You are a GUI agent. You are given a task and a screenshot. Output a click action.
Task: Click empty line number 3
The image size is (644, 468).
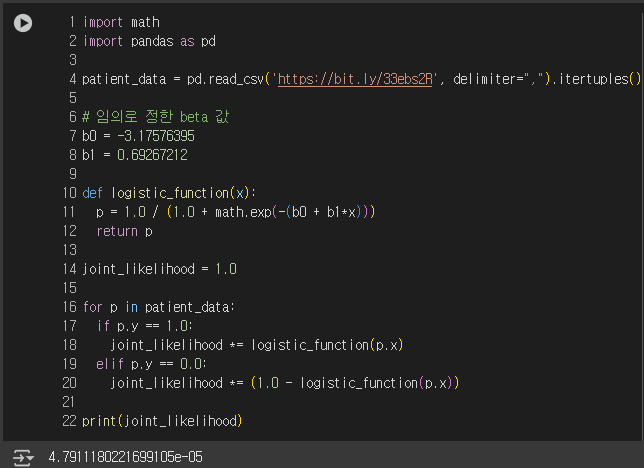73,60
